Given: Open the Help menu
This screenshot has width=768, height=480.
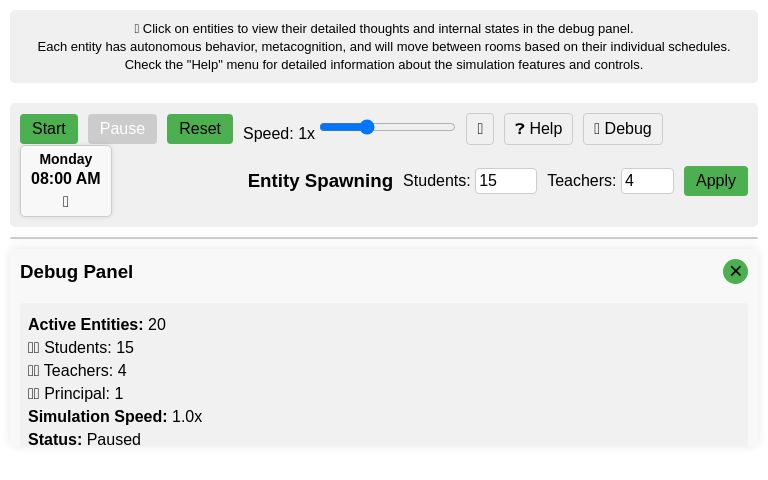Looking at the screenshot, I should coord(538,129).
